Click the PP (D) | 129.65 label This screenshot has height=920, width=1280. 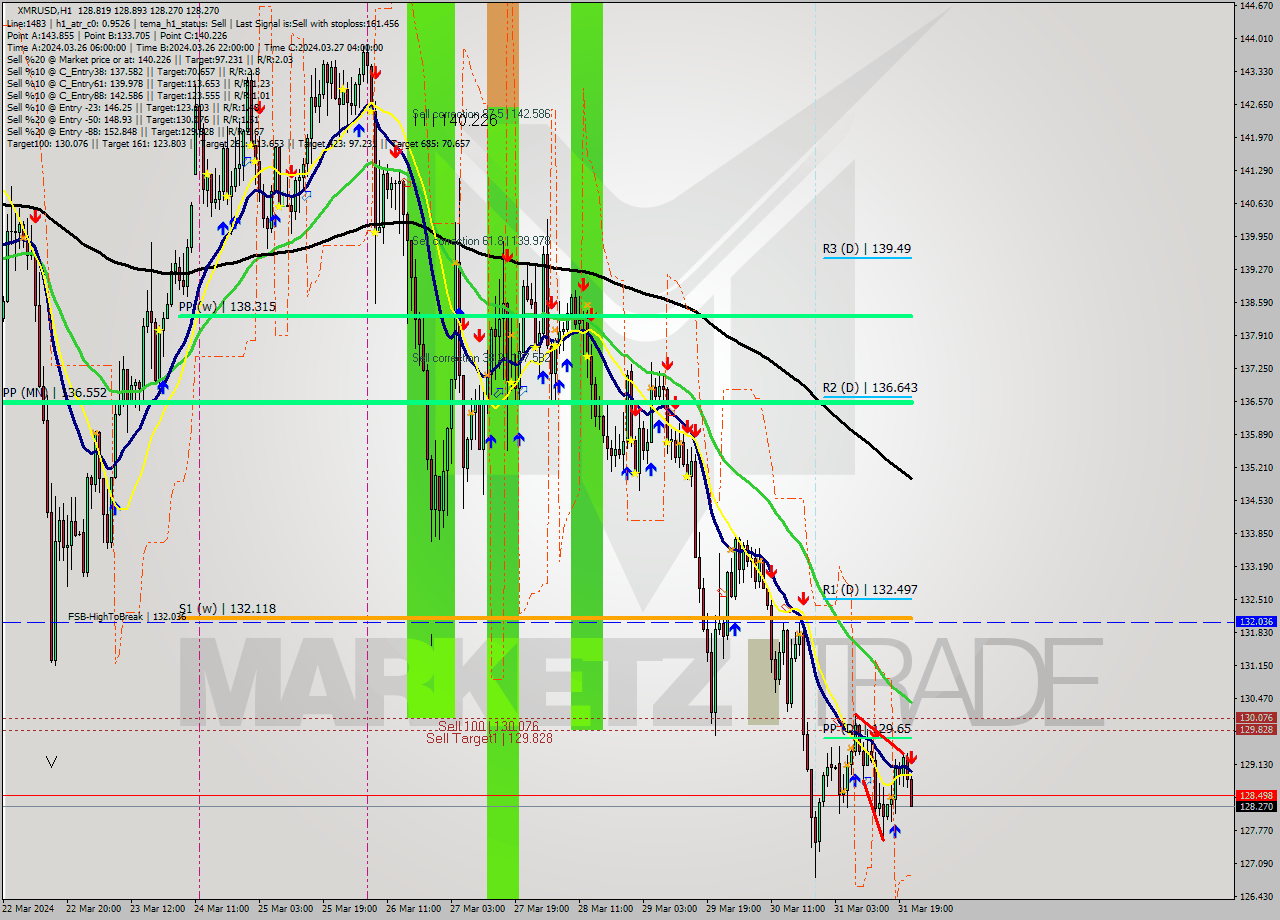pyautogui.click(x=866, y=729)
